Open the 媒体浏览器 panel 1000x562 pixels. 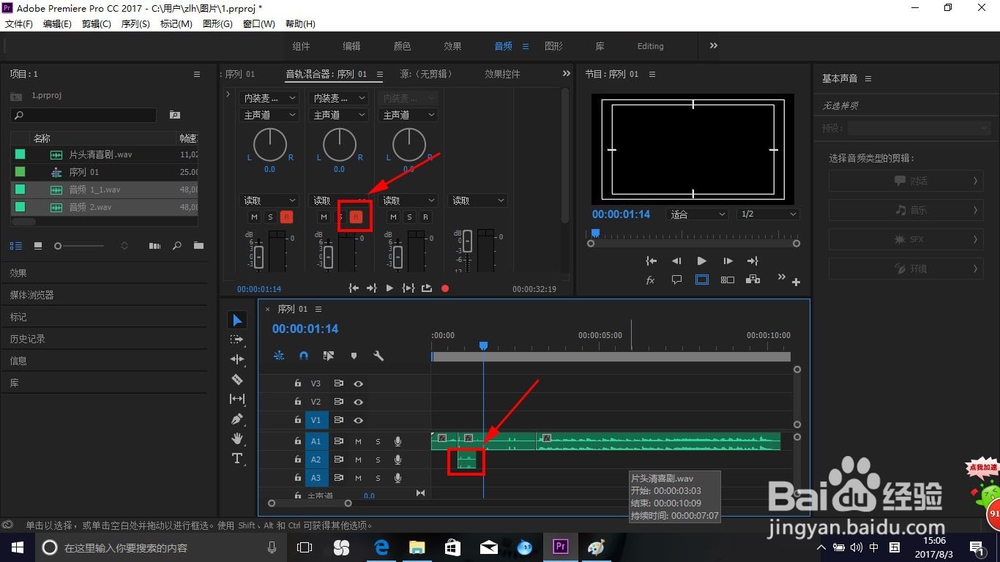point(32,295)
